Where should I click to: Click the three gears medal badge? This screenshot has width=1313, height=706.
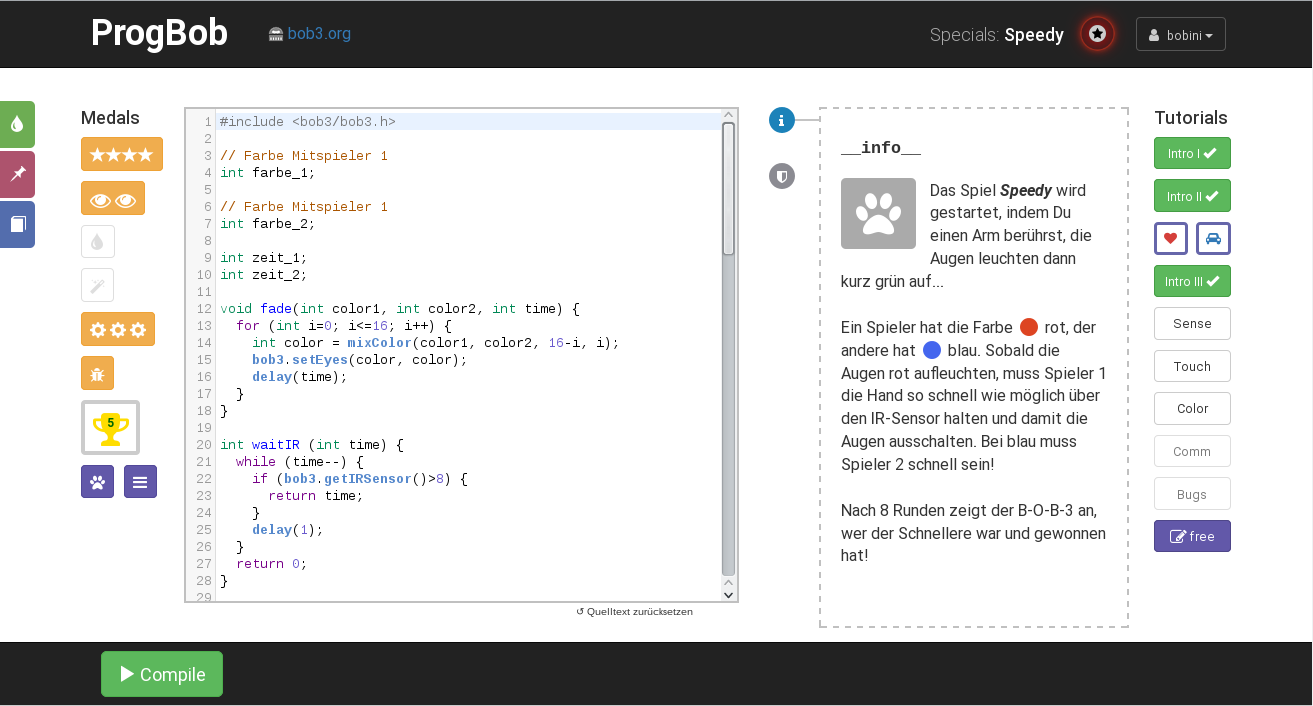click(x=118, y=329)
